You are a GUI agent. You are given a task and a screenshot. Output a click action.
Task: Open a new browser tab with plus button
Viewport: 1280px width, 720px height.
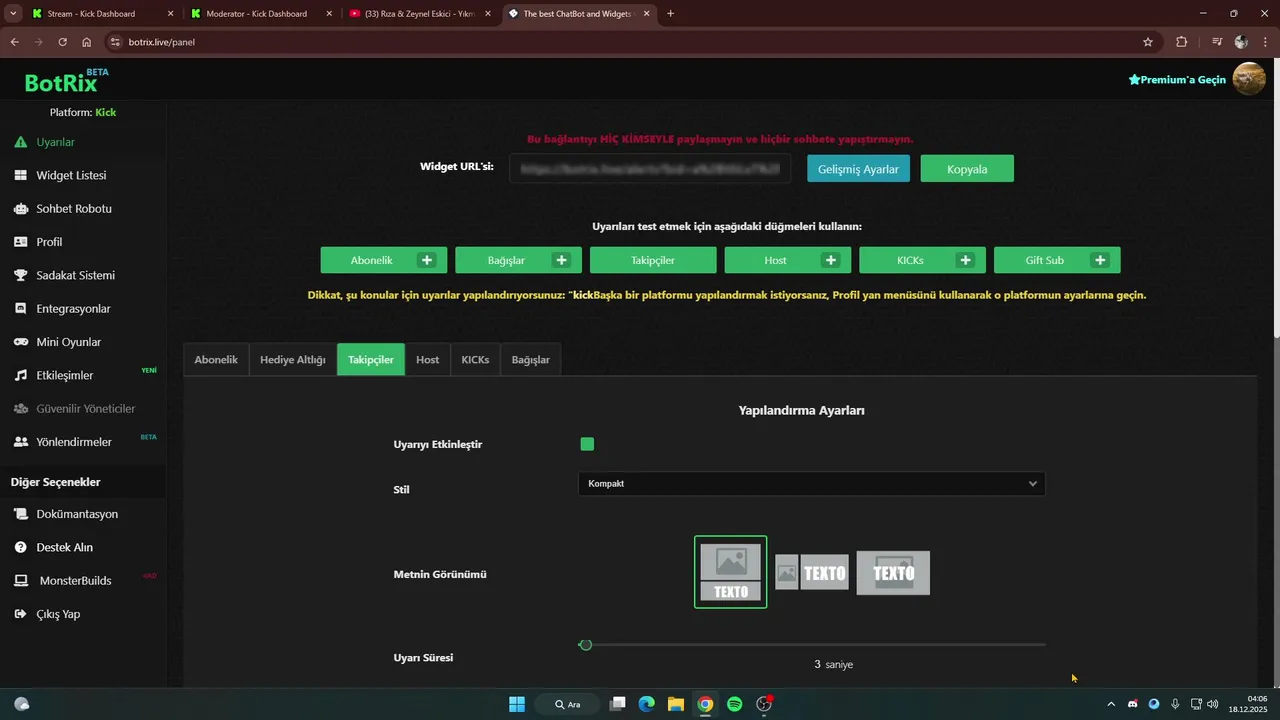[670, 14]
